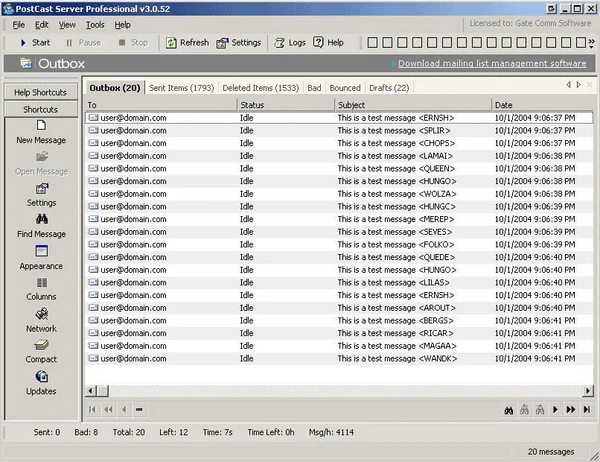Open the Network shortcut
The width and height of the screenshot is (600, 462).
pyautogui.click(x=41, y=321)
